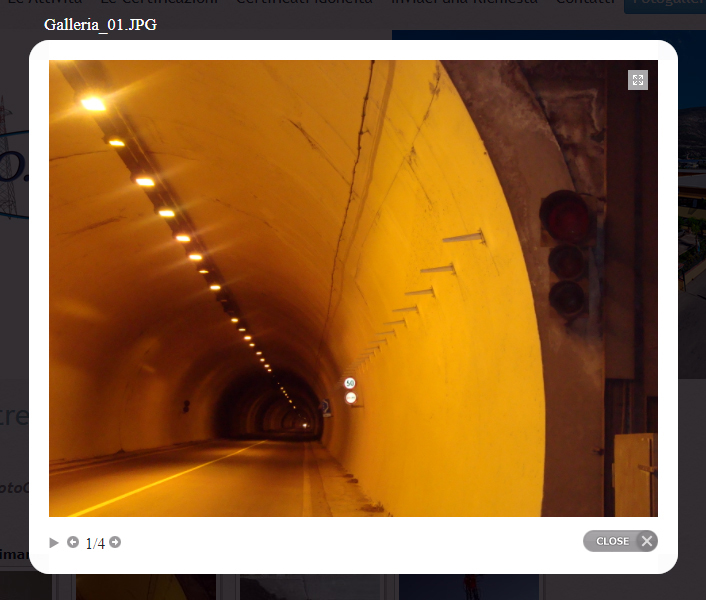Click the tunnel photo Galleria_01
706x600 pixels.
tap(353, 288)
